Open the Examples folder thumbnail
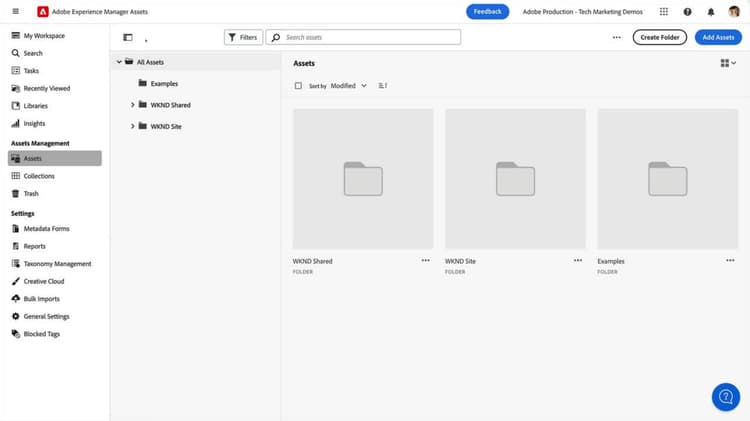Viewport: 750px width, 421px height. click(x=668, y=179)
